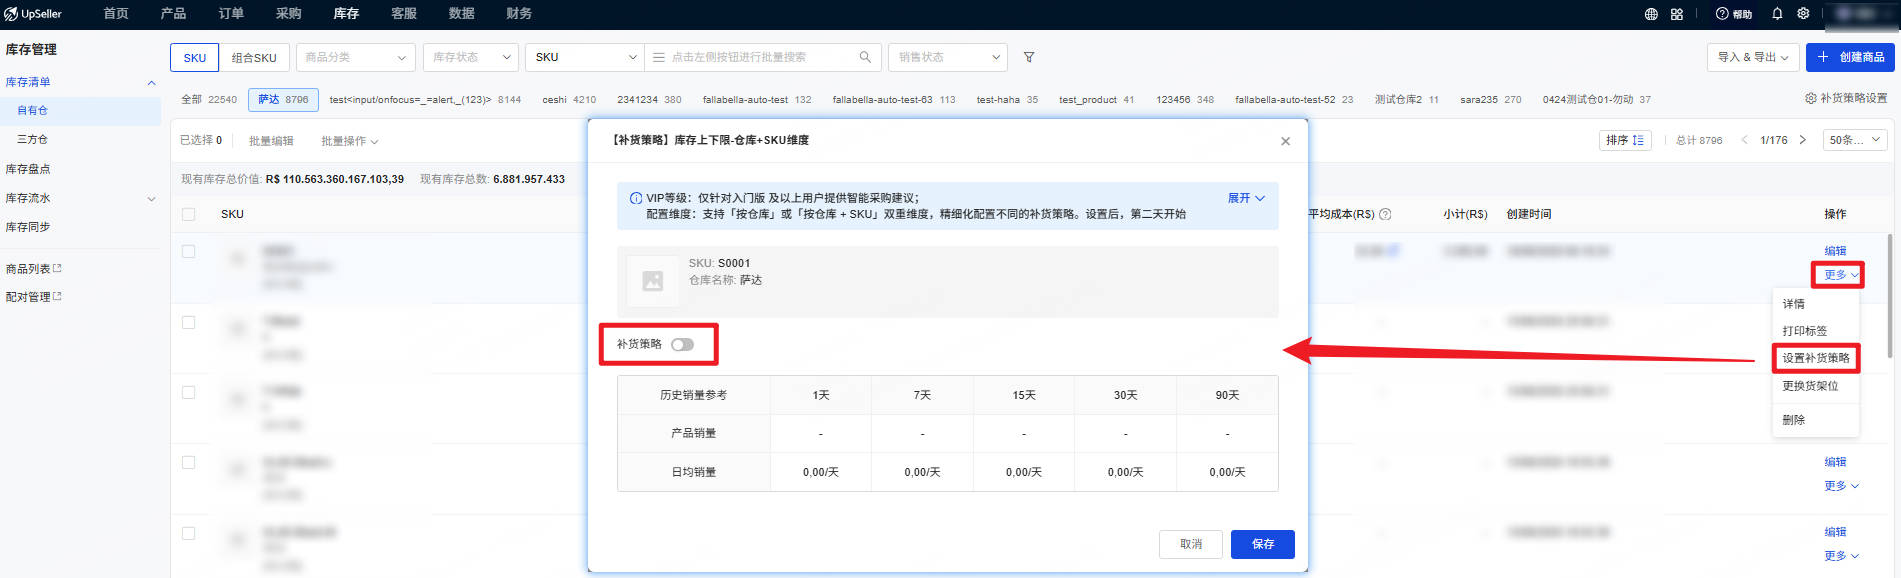Click the vertical scrollbar on the table
The height and width of the screenshot is (578, 1901).
[x=1889, y=296]
